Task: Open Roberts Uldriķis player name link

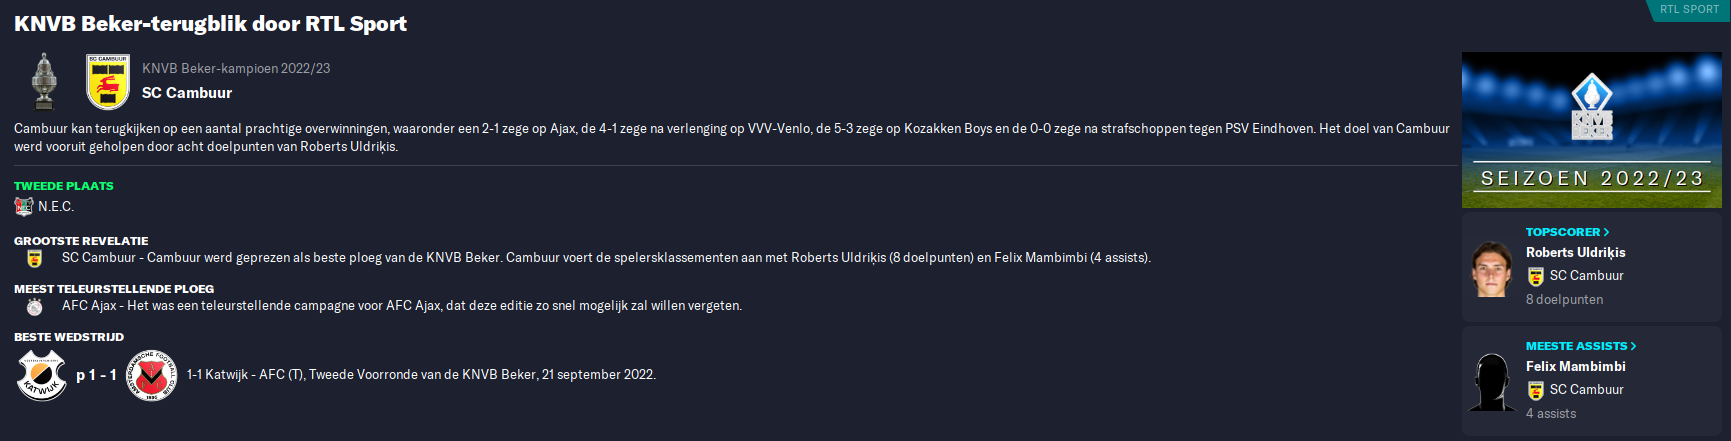Action: tap(1575, 253)
